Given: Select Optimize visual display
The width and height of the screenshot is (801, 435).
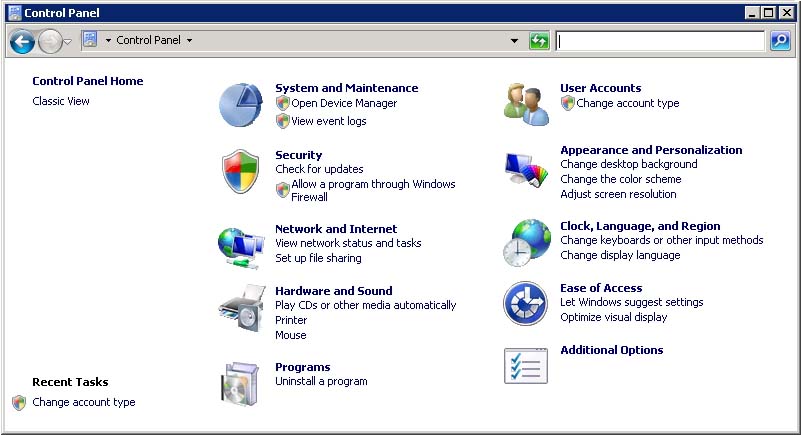Looking at the screenshot, I should tap(614, 317).
